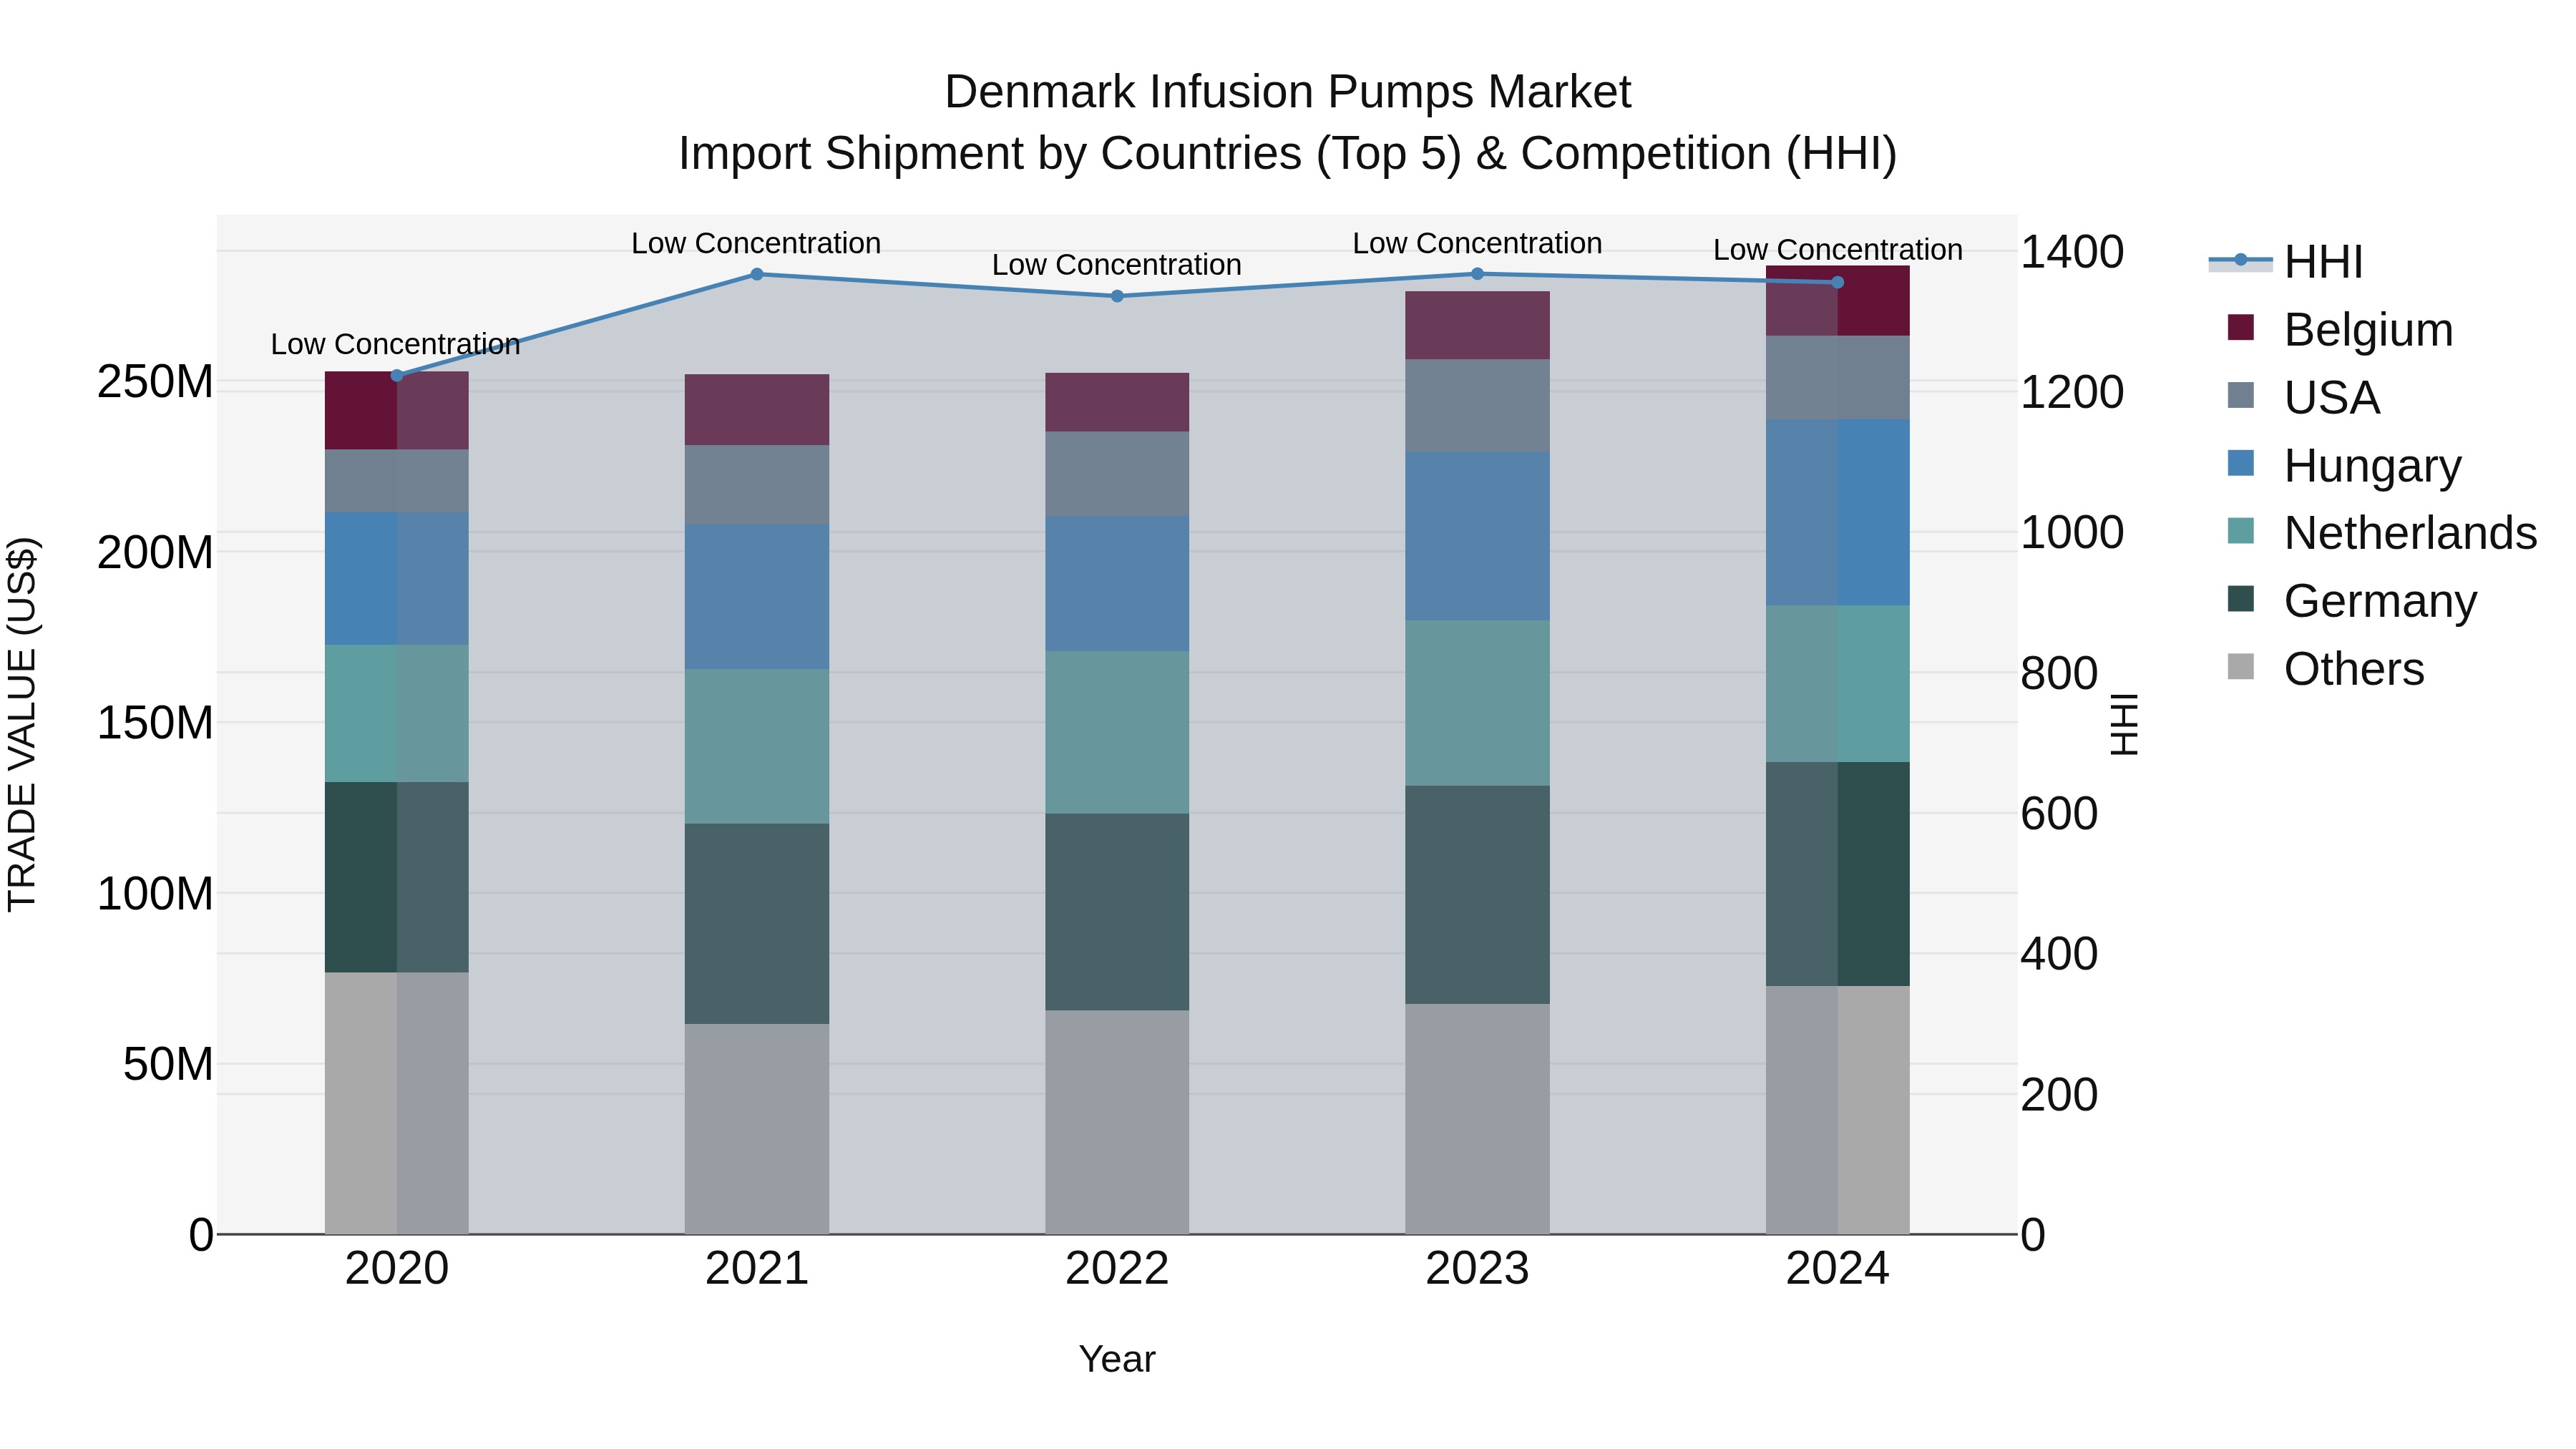Click the Denmark Infusion Pumps Market title
The image size is (2576, 1449).
(1288, 92)
